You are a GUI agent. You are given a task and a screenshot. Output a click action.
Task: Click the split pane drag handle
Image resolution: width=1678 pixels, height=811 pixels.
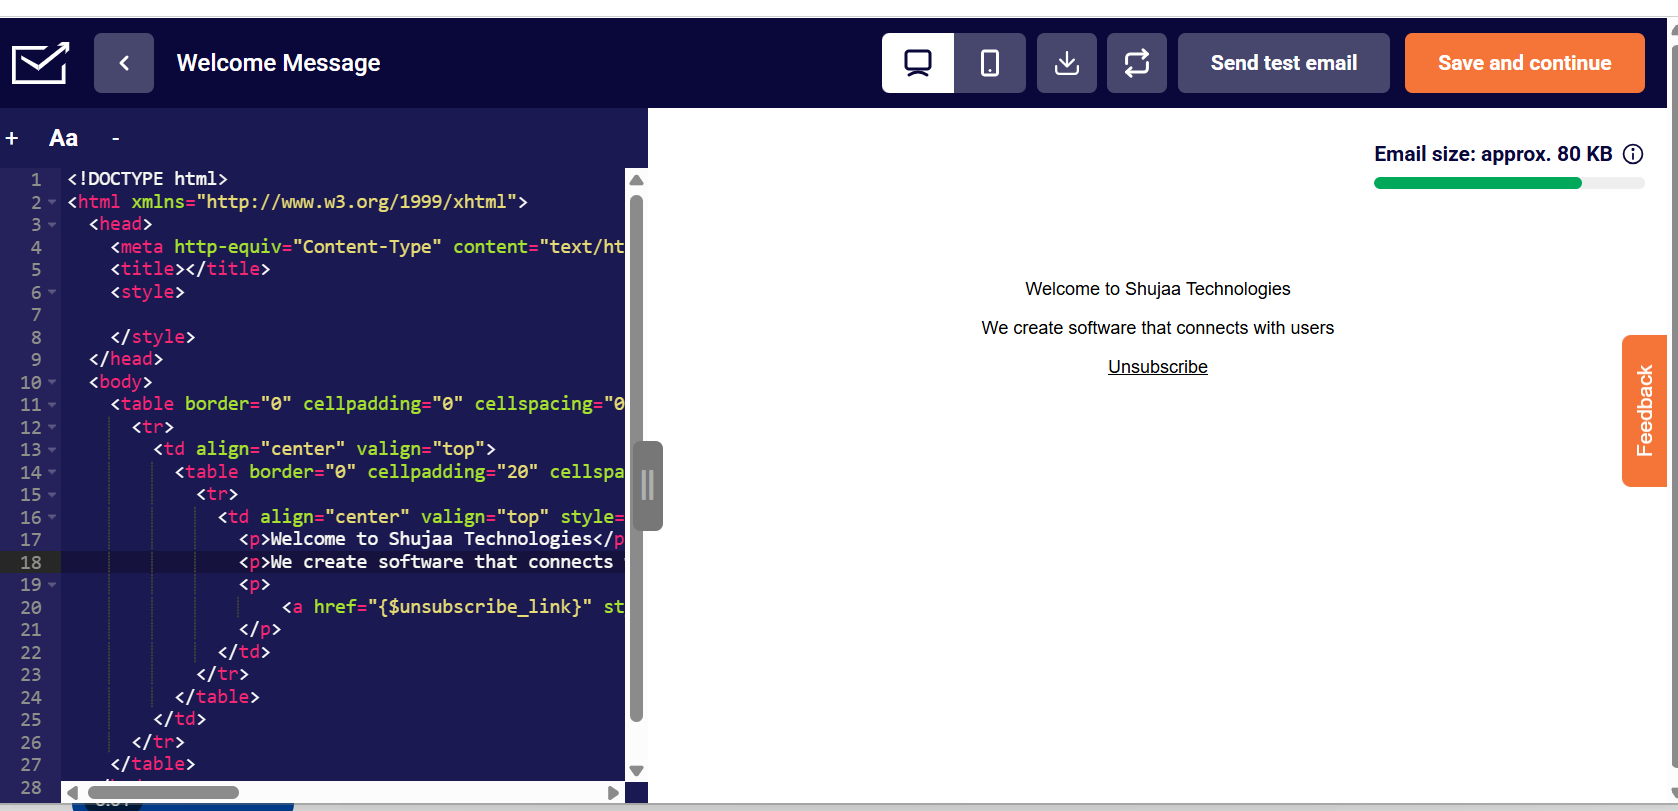click(x=648, y=485)
